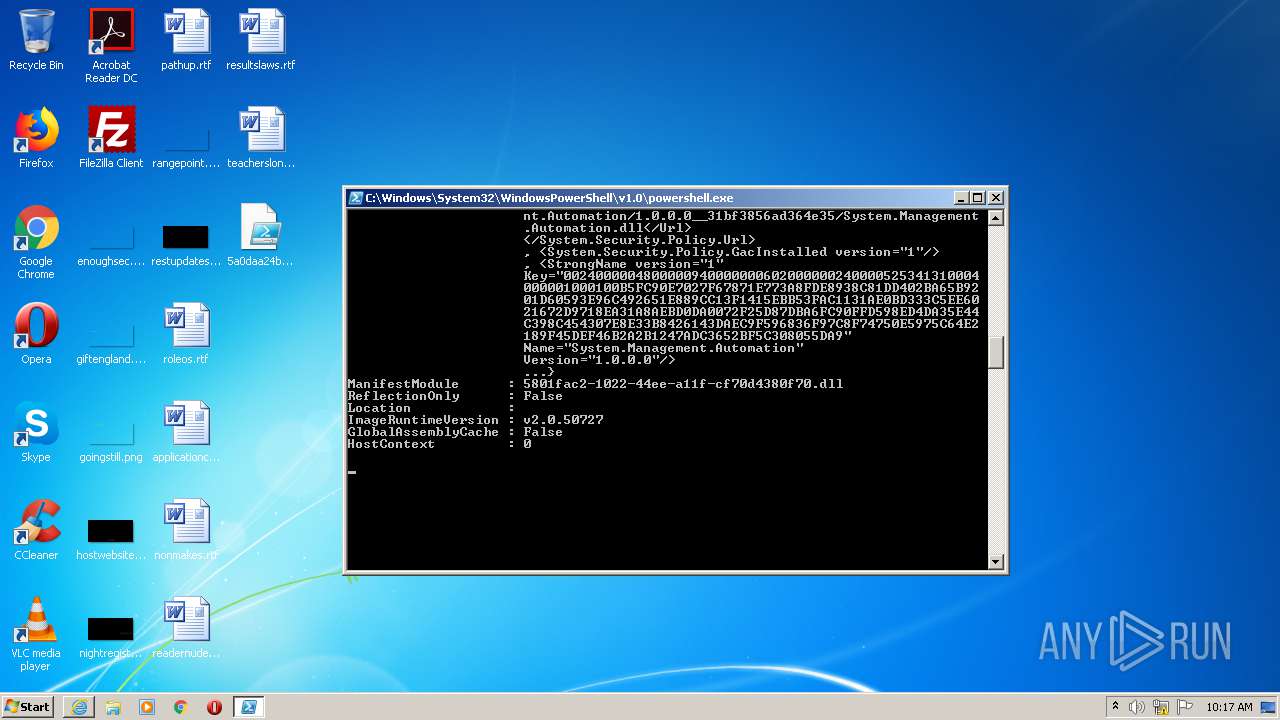This screenshot has height=720, width=1280.
Task: Open Windows Explorer from the taskbar
Action: click(x=113, y=707)
